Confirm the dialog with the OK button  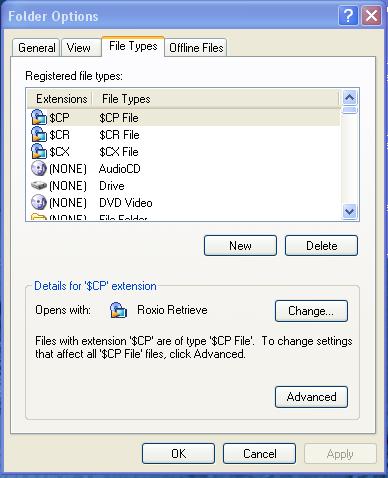tap(178, 453)
